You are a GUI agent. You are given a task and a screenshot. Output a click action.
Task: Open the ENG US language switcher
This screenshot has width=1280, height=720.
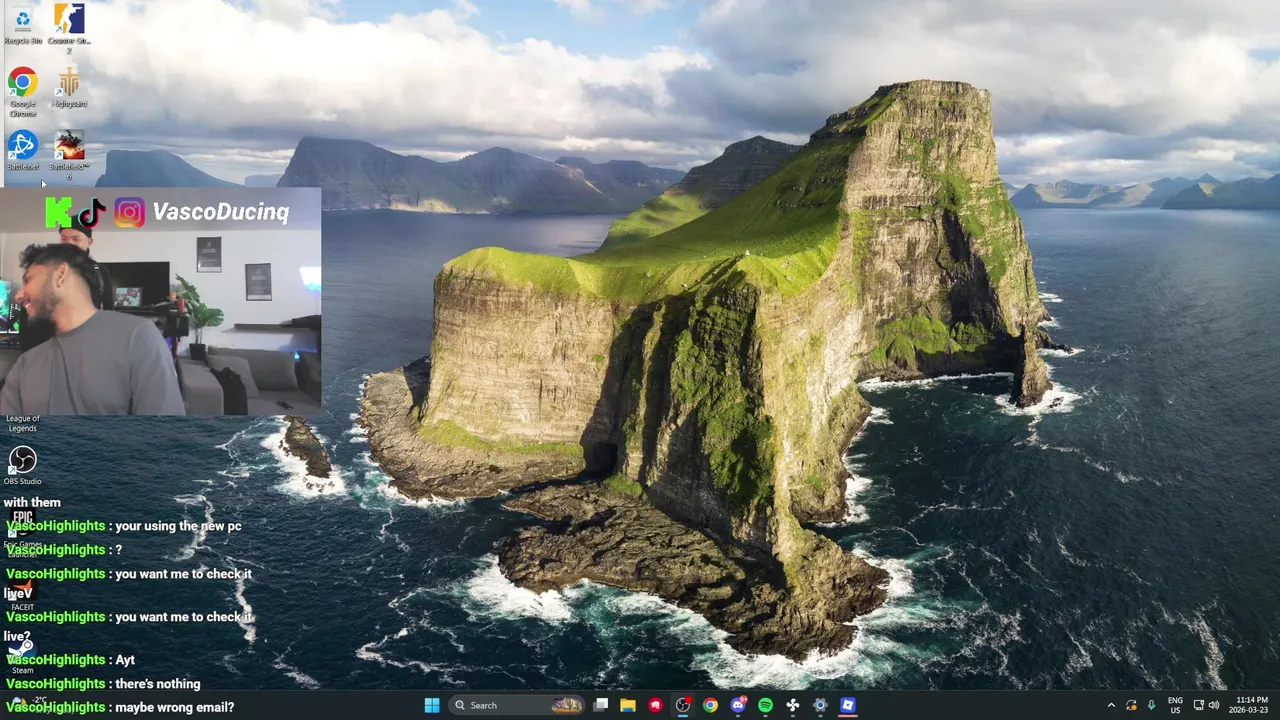click(1175, 705)
